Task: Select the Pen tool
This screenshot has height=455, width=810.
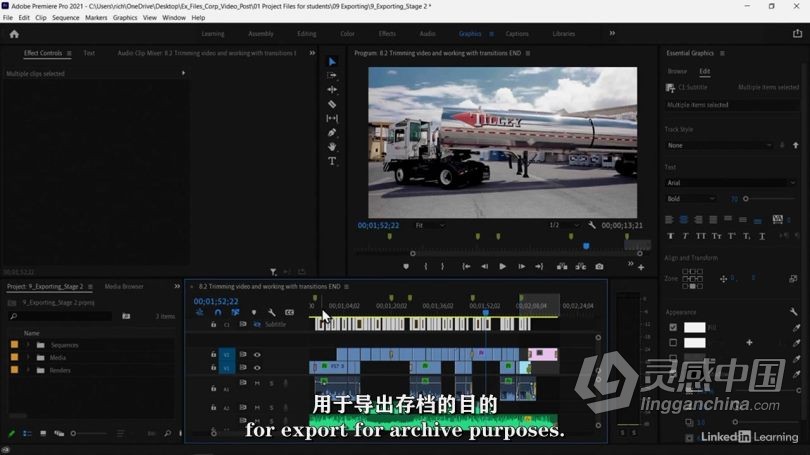Action: 332,133
